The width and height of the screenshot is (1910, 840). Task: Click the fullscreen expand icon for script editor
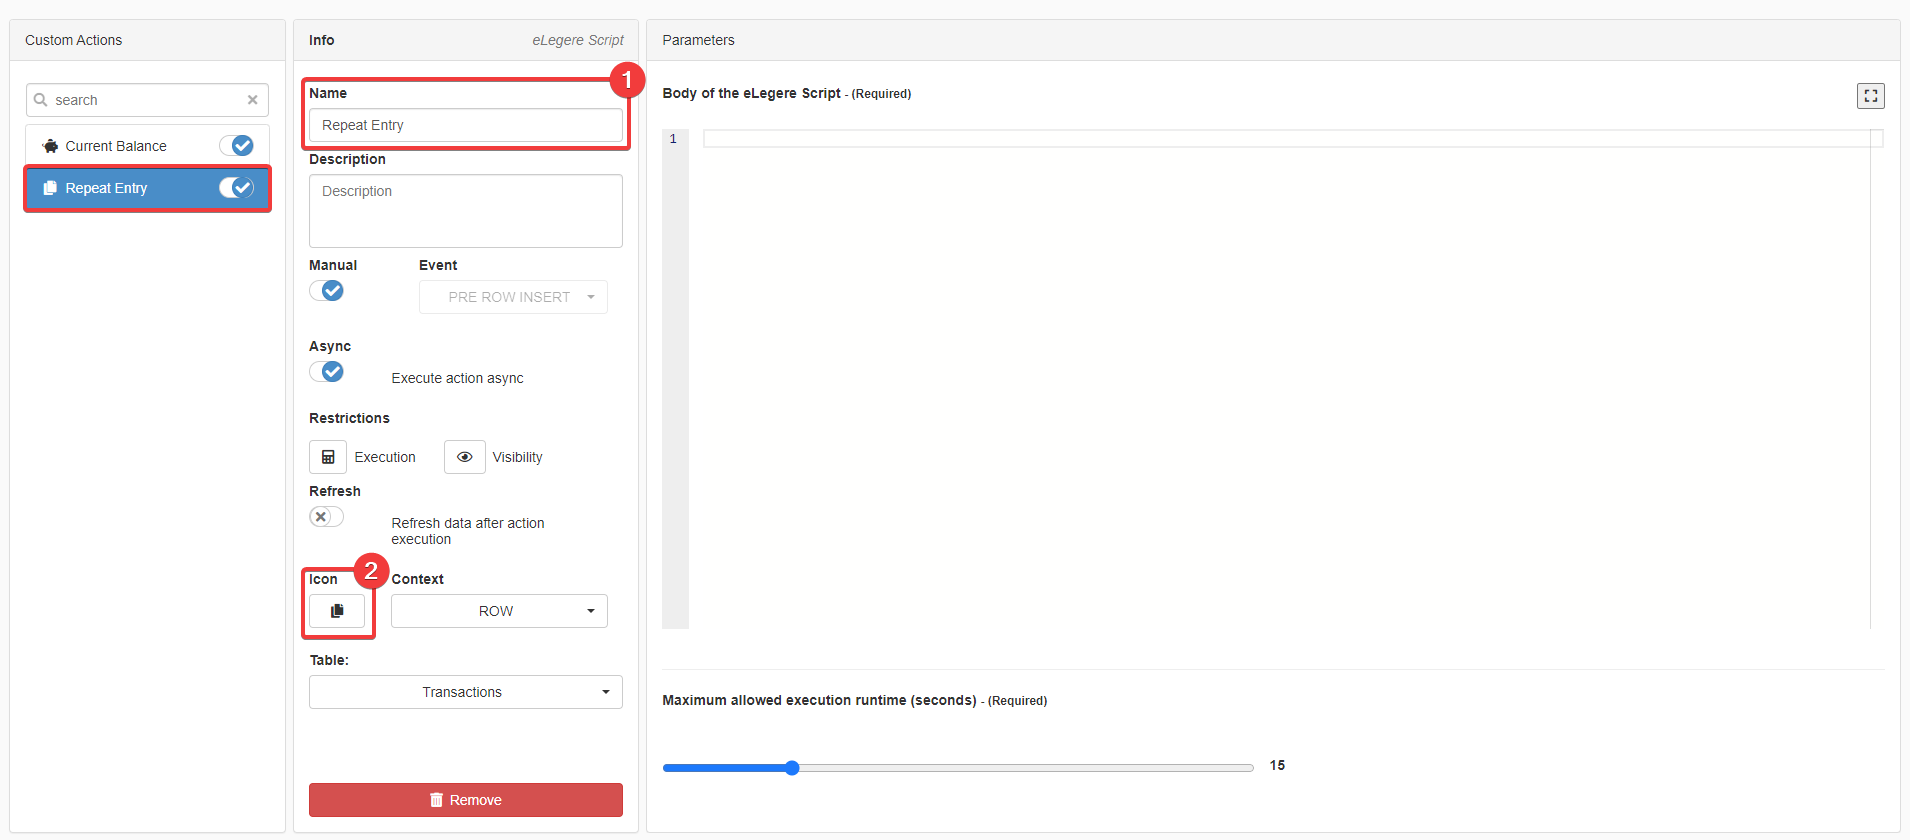coord(1870,96)
